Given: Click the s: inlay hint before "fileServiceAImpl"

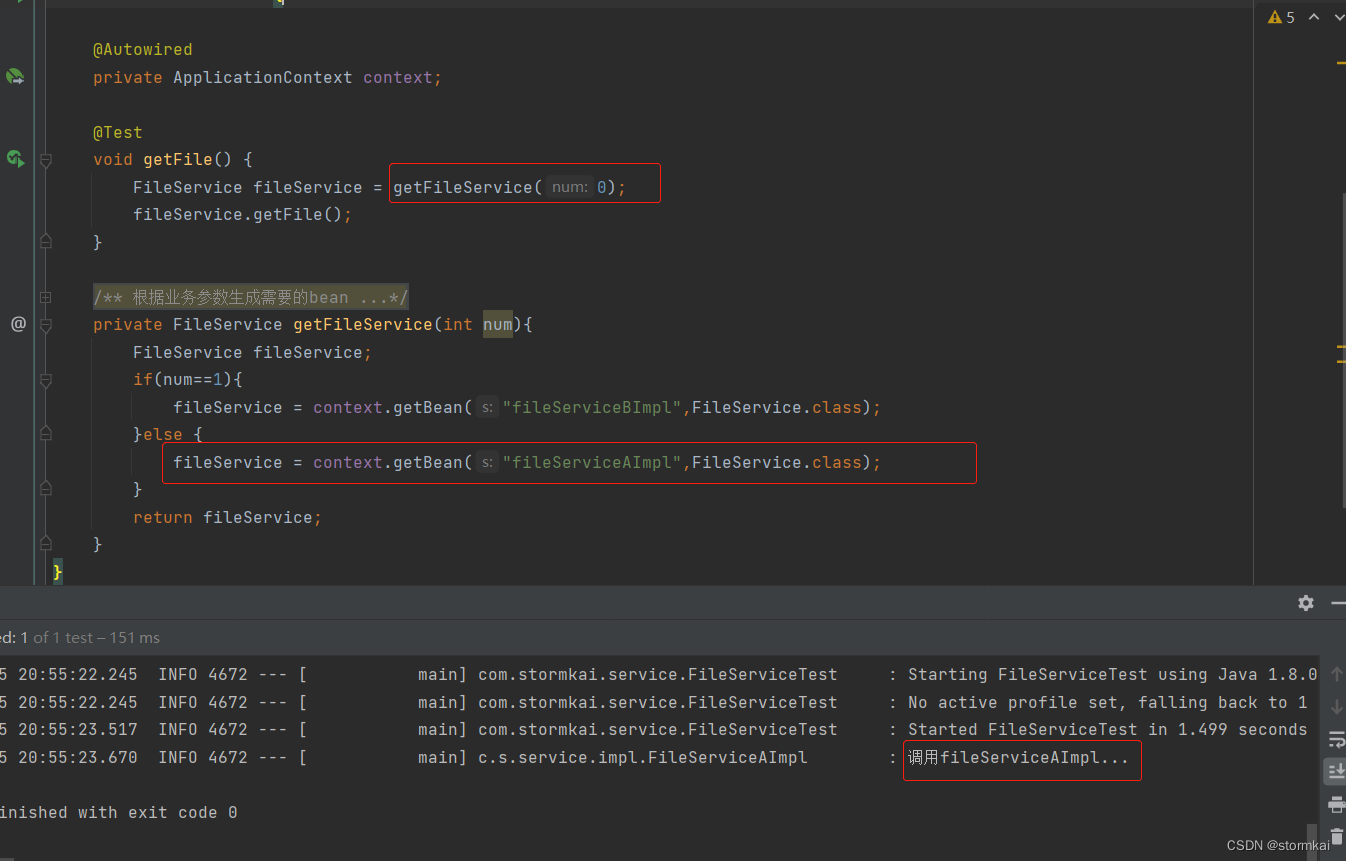Looking at the screenshot, I should tap(487, 462).
